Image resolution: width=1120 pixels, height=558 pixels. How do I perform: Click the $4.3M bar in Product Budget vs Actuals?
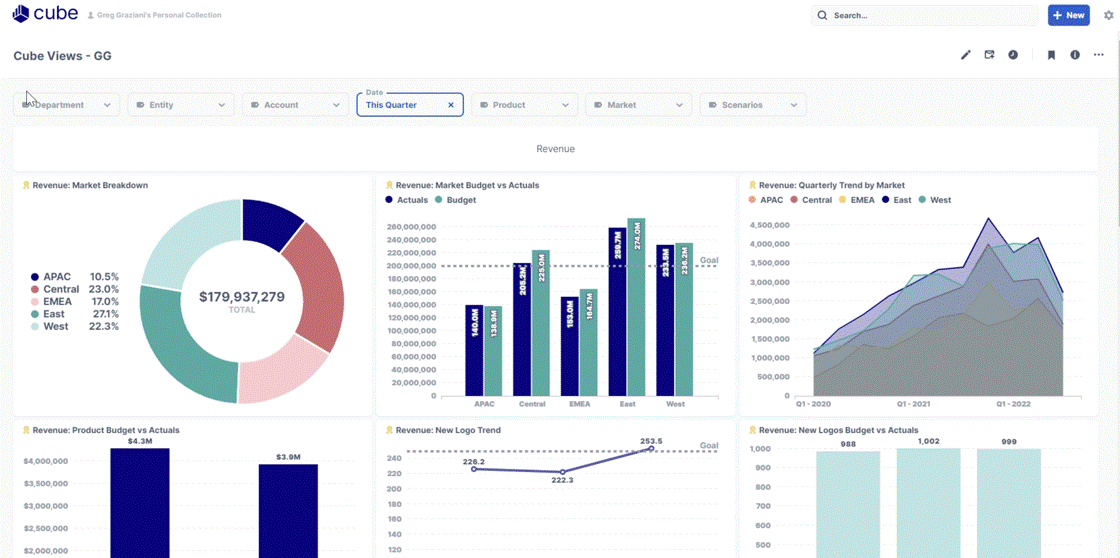pos(140,503)
